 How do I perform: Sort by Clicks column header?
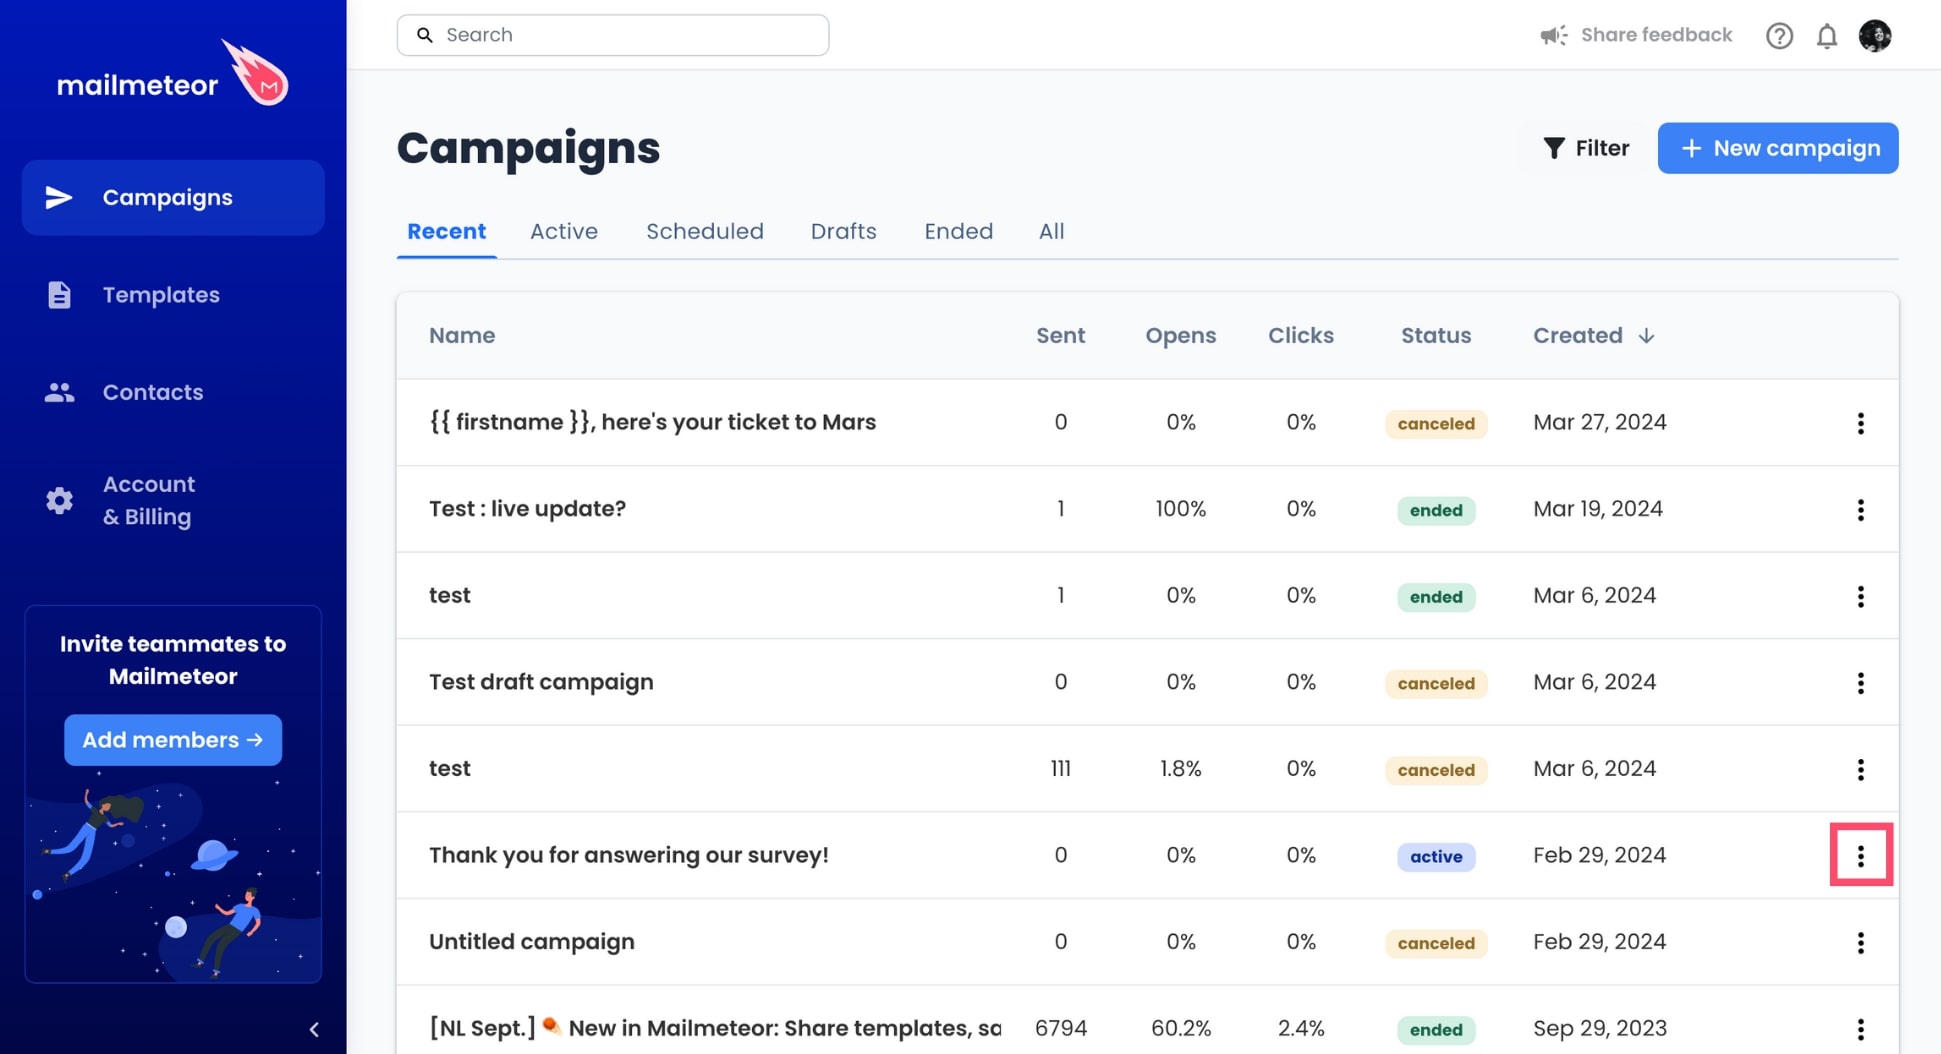coord(1301,336)
